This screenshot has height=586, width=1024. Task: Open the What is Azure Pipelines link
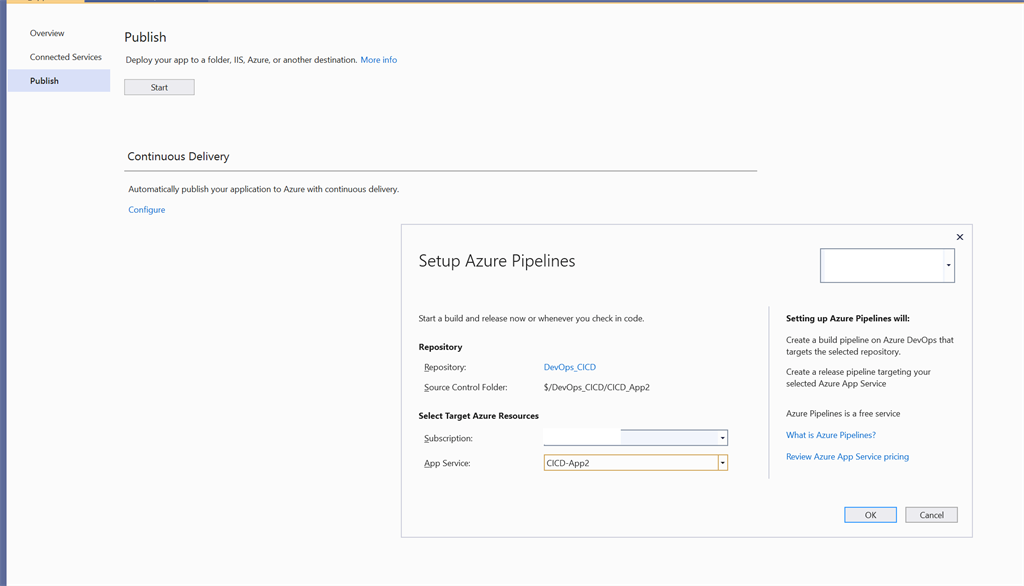(830, 435)
